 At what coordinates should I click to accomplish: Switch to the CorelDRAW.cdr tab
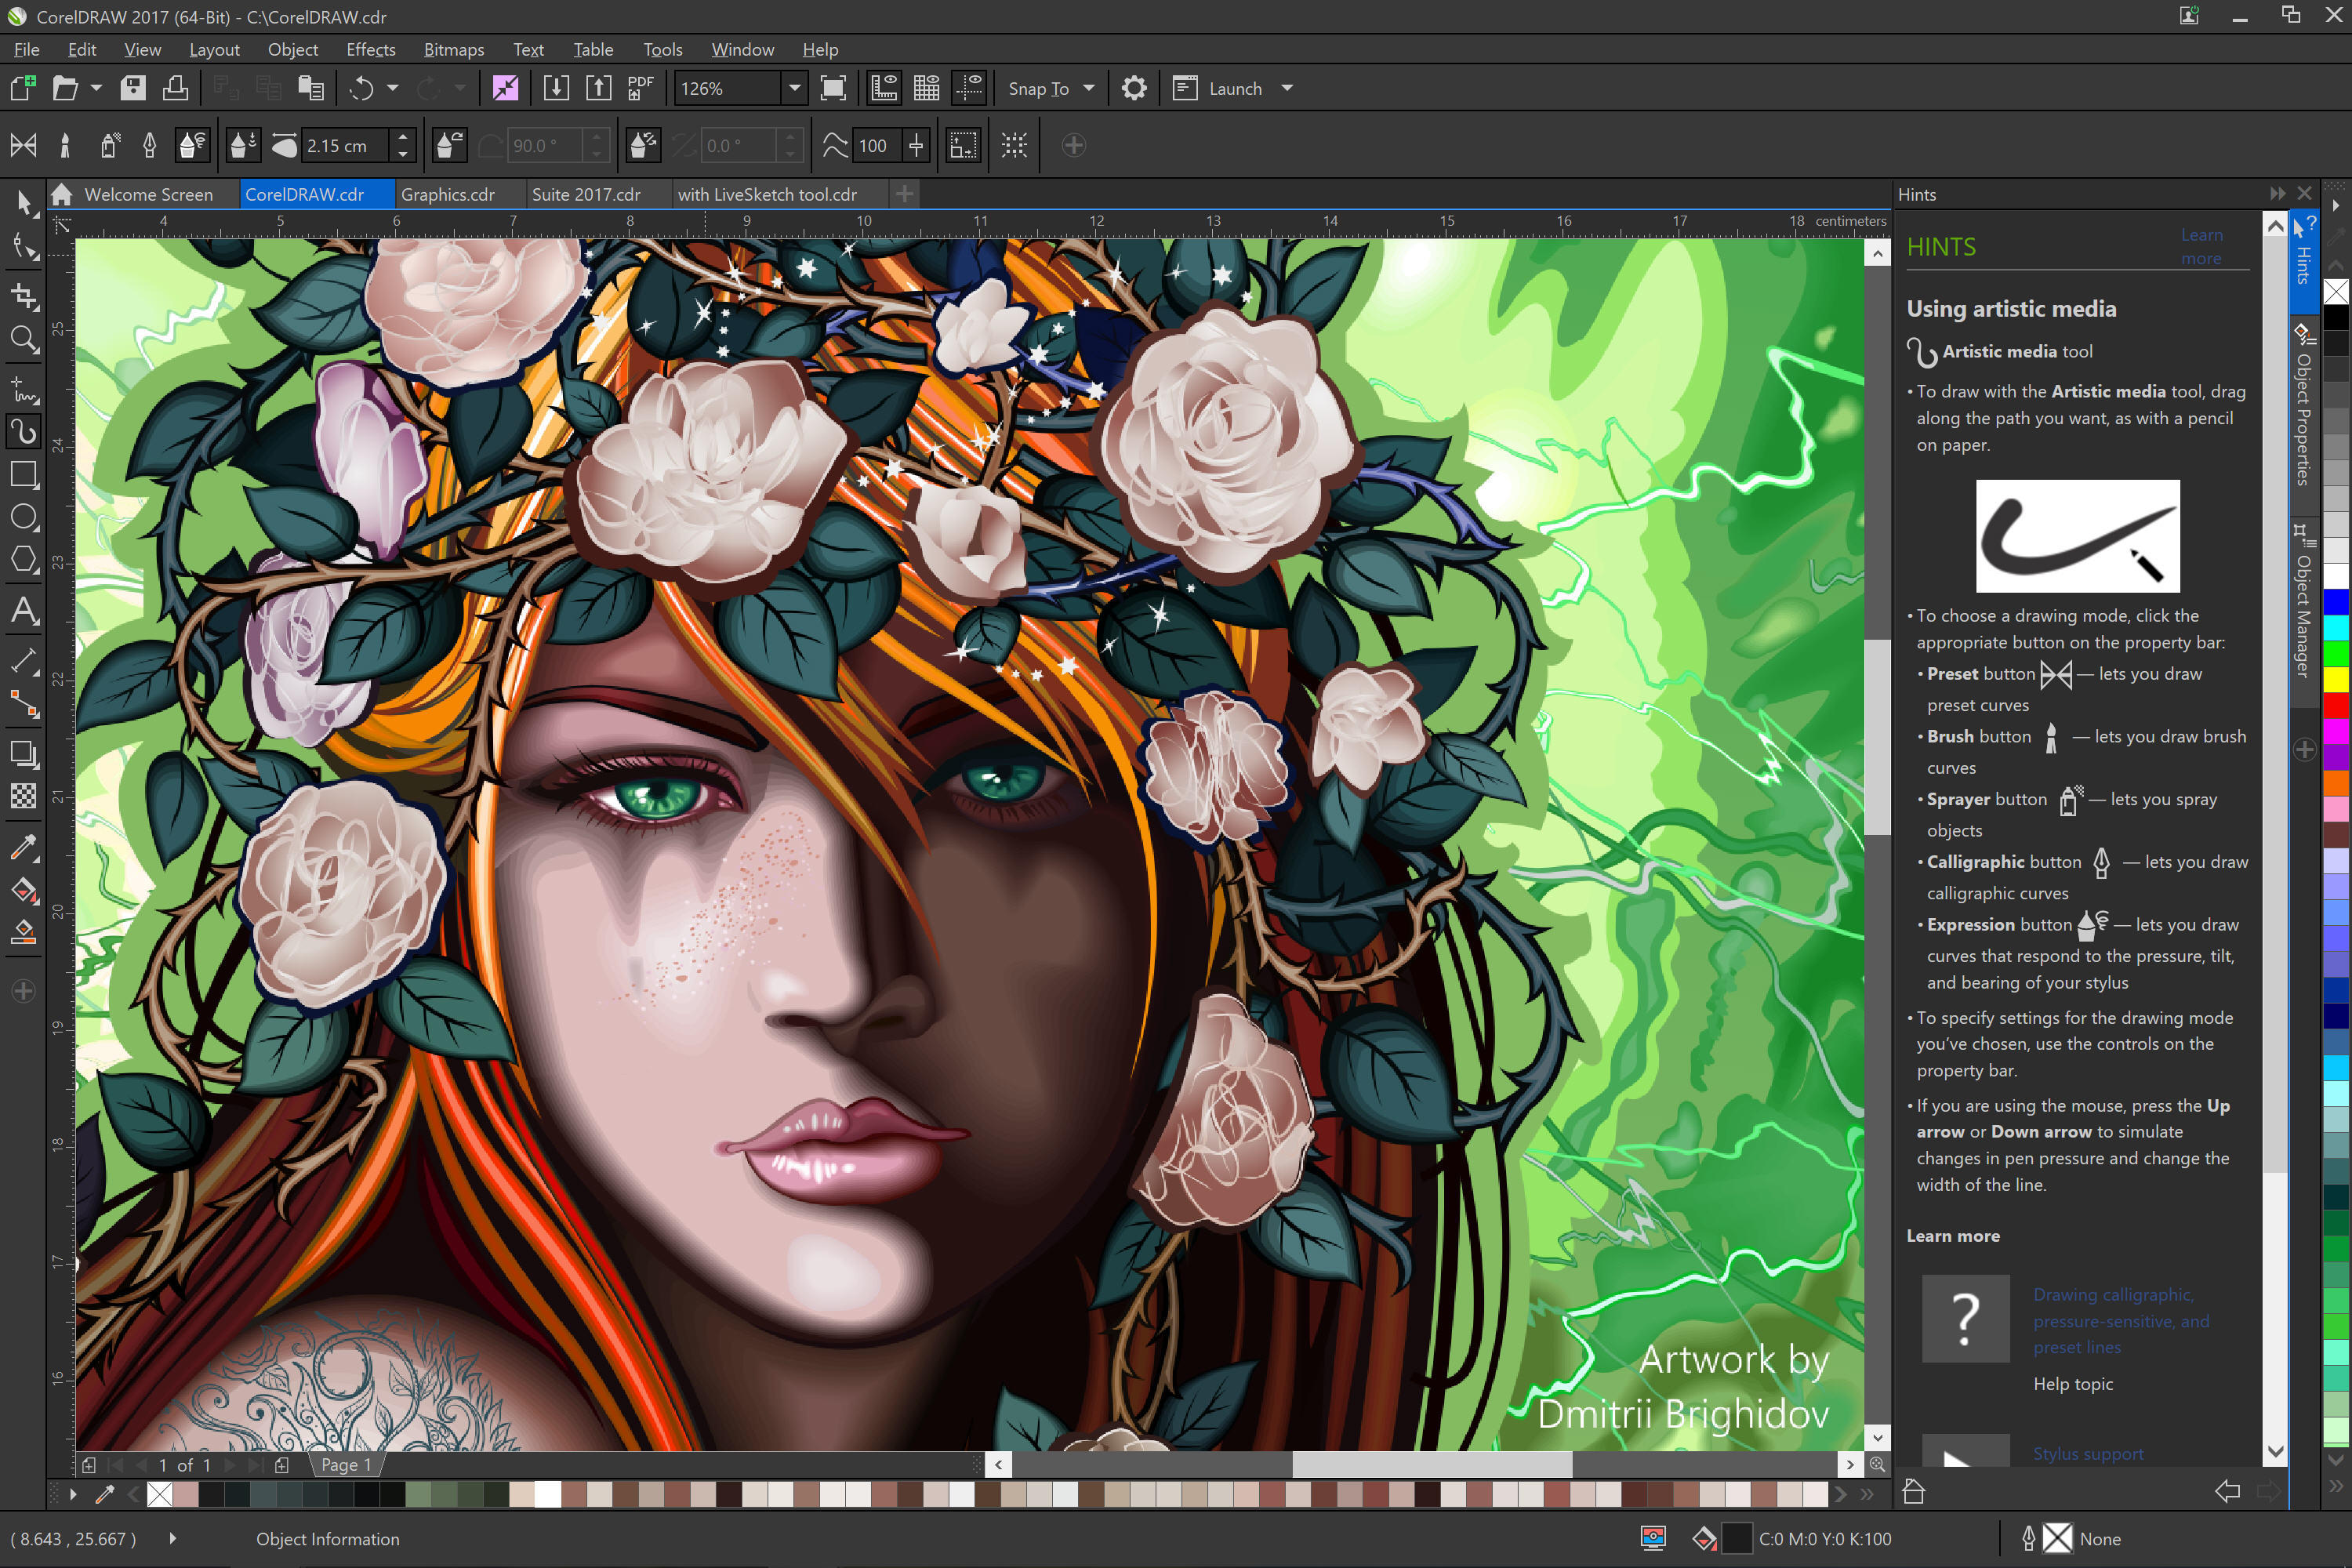(304, 194)
